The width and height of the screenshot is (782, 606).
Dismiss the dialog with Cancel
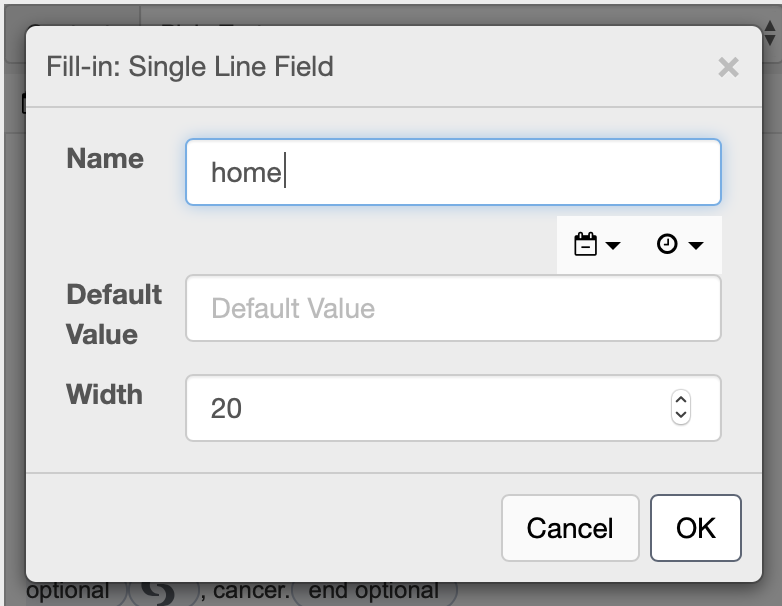coord(570,528)
